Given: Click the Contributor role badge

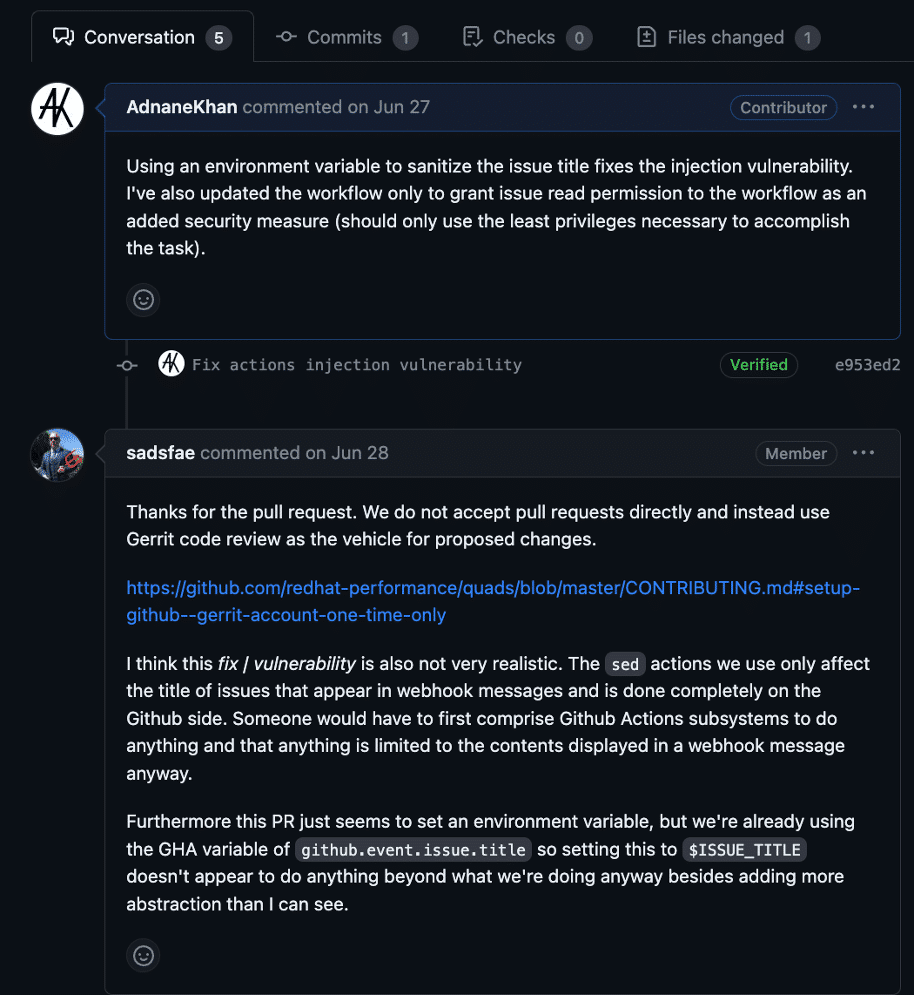Looking at the screenshot, I should click(x=783, y=107).
